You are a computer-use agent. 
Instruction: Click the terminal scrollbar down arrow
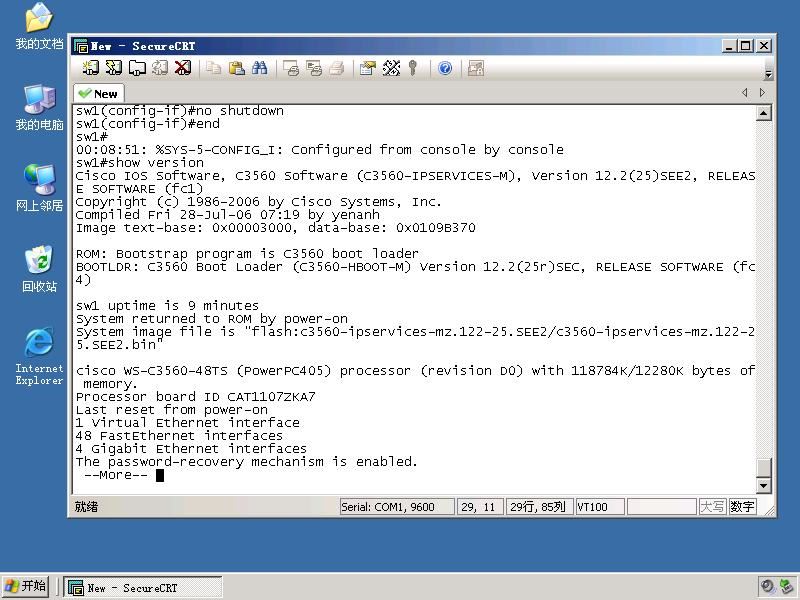pyautogui.click(x=763, y=485)
